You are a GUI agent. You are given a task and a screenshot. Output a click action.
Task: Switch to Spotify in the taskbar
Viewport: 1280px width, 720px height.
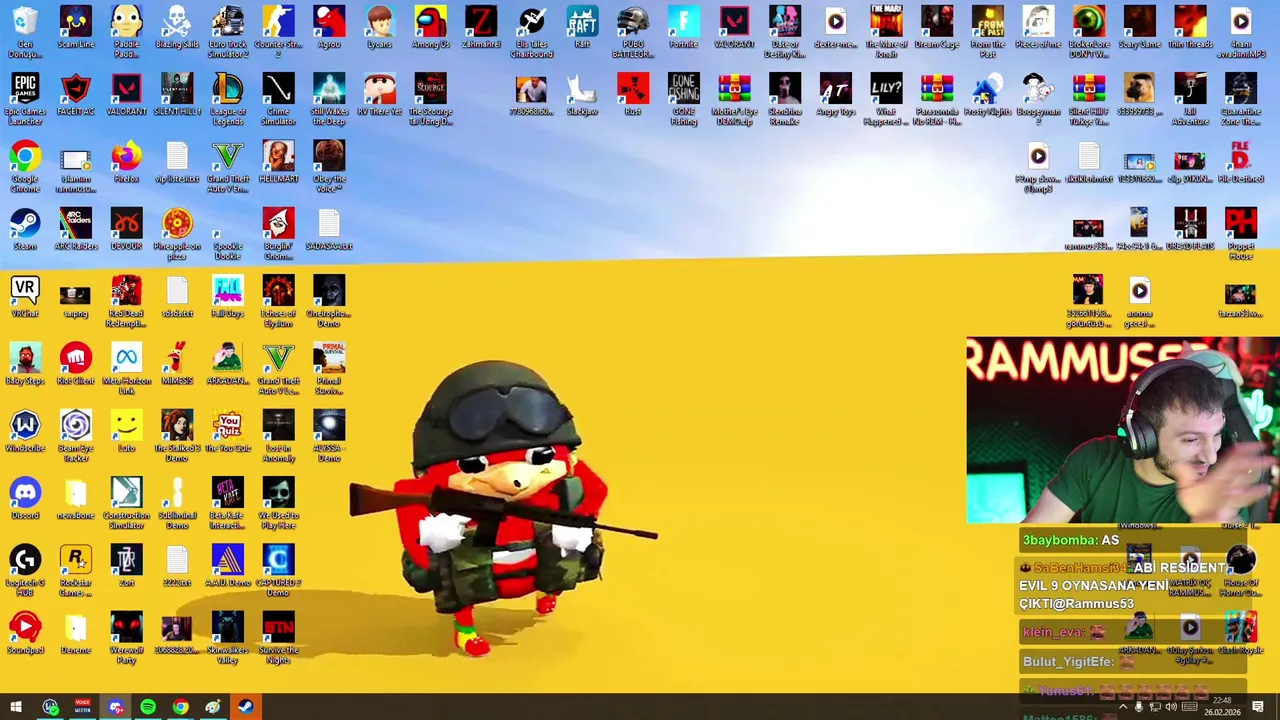click(148, 707)
